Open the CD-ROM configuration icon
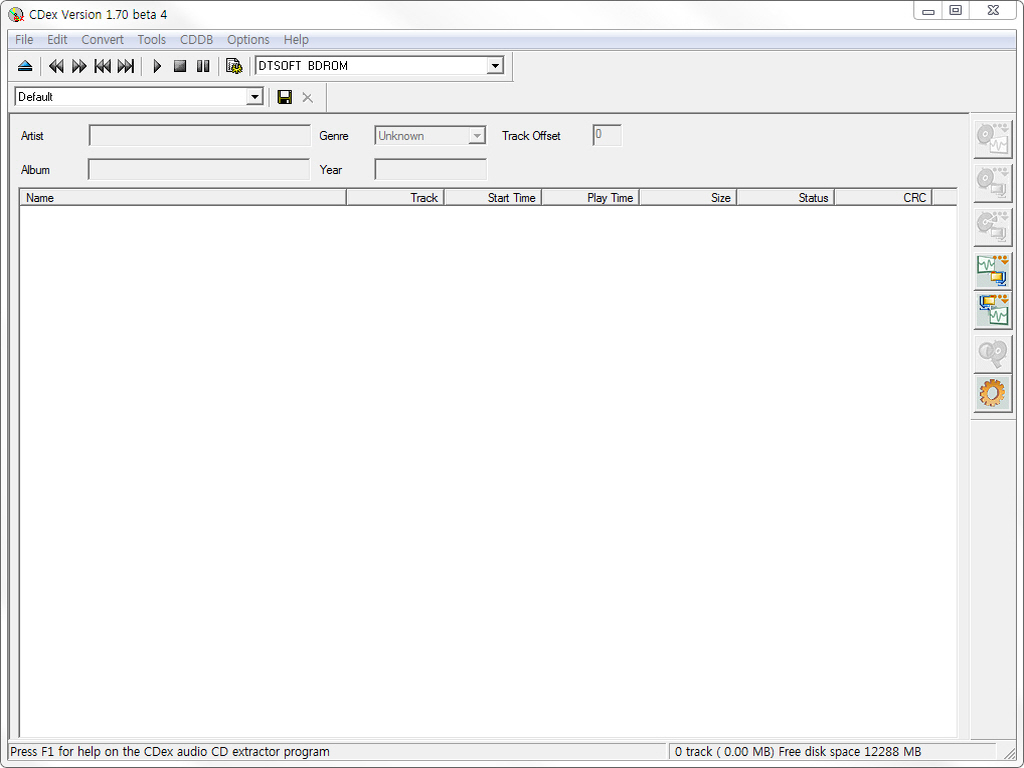Screen dimensions: 1024x768 click(x=234, y=66)
